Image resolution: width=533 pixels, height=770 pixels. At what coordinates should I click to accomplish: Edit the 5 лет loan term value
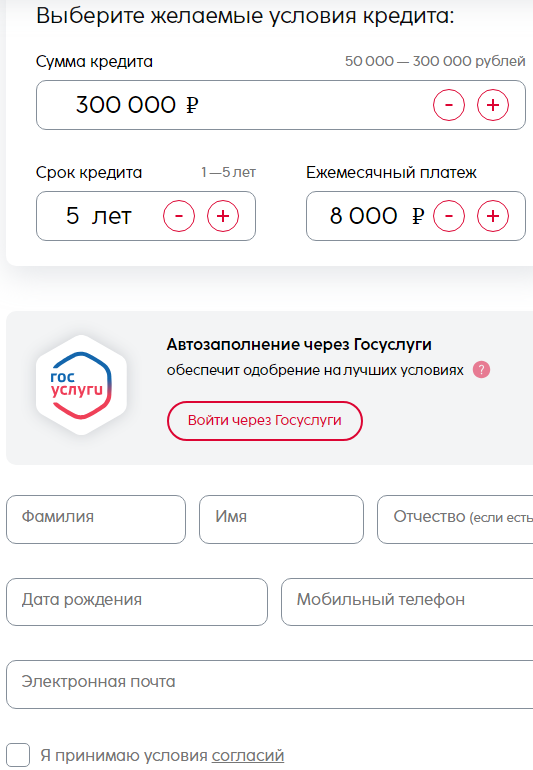(99, 216)
